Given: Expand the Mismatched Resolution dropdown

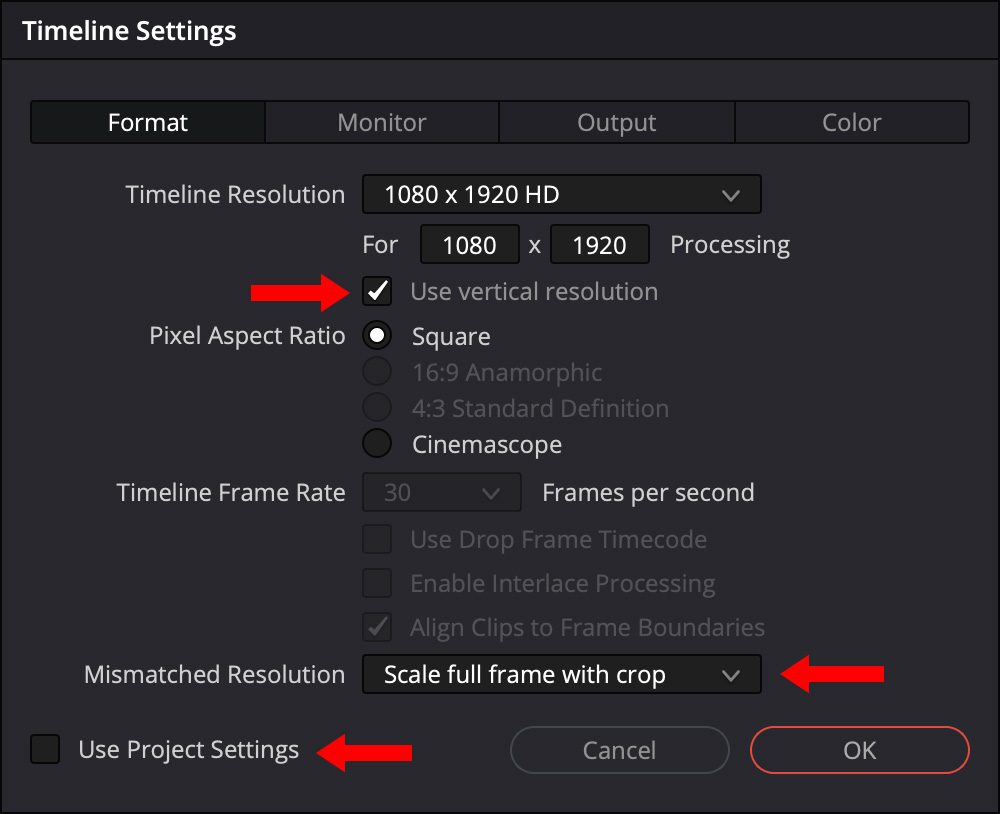Looking at the screenshot, I should [561, 675].
